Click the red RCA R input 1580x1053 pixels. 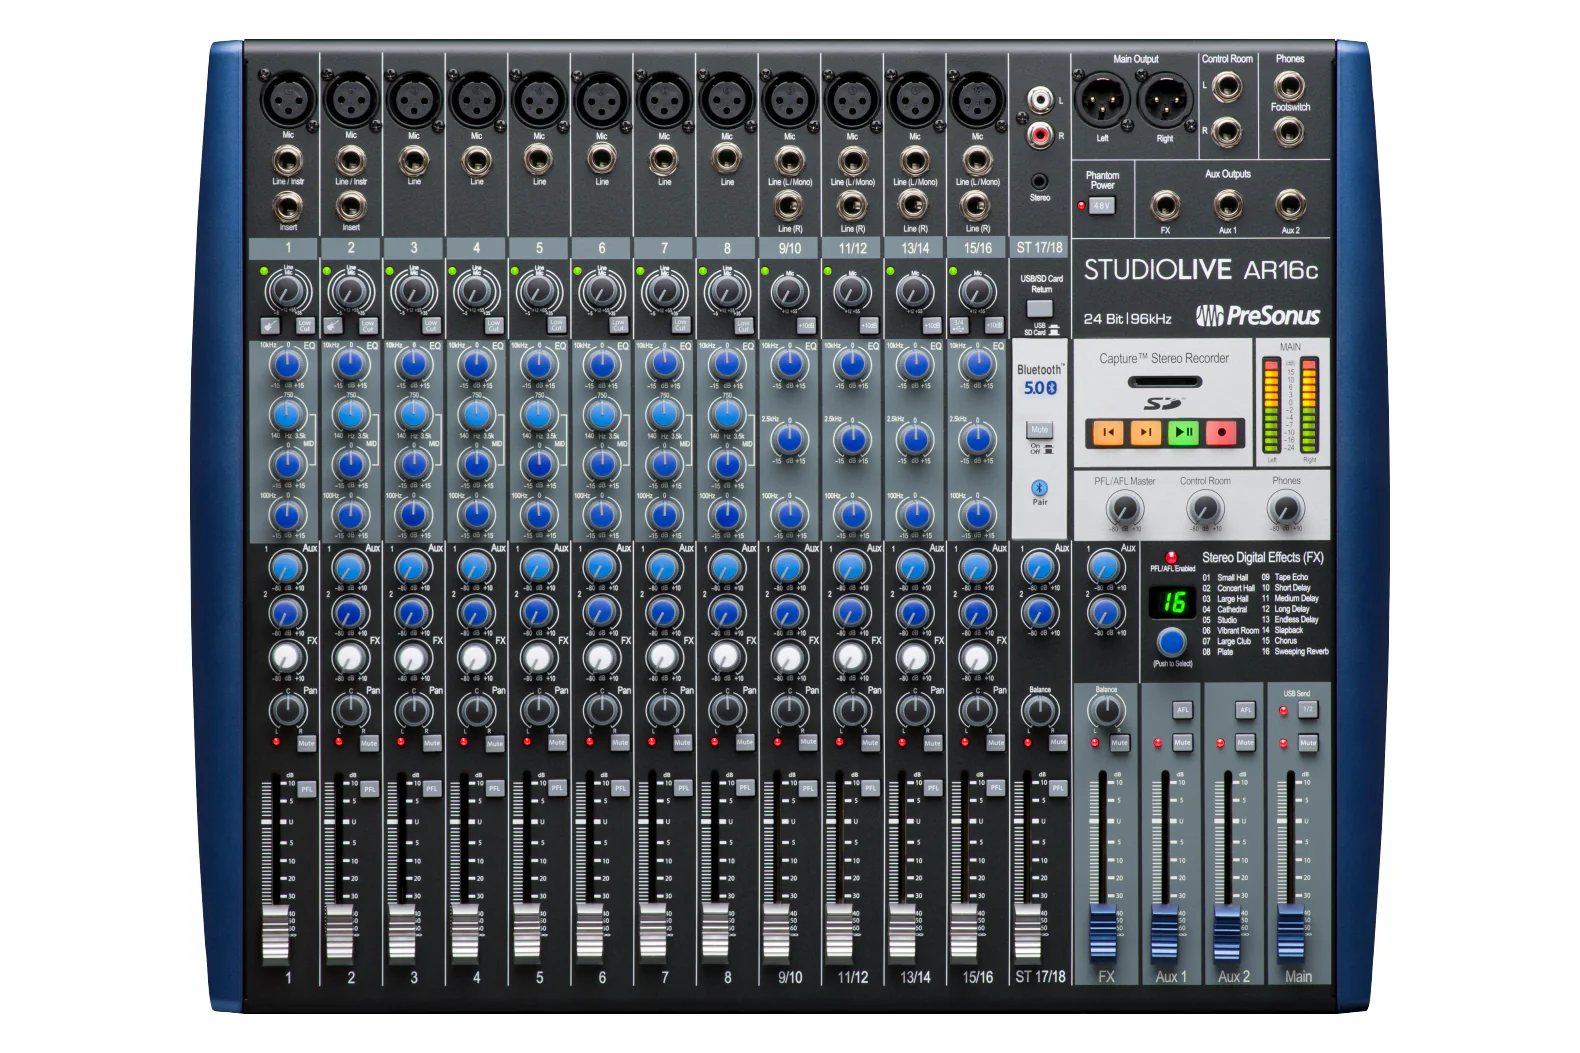coord(1040,135)
